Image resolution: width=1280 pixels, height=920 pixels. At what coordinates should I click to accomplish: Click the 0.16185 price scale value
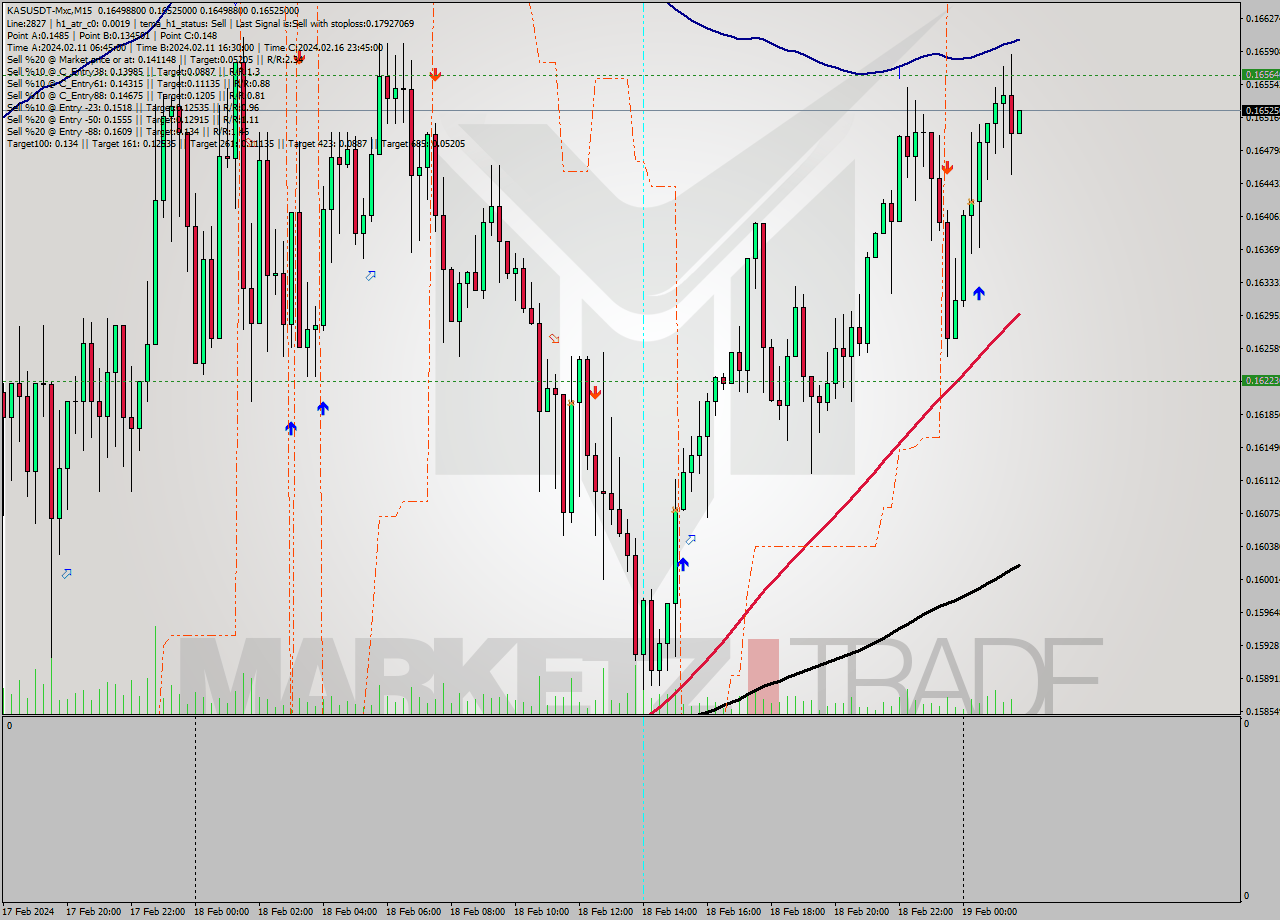coord(1262,414)
